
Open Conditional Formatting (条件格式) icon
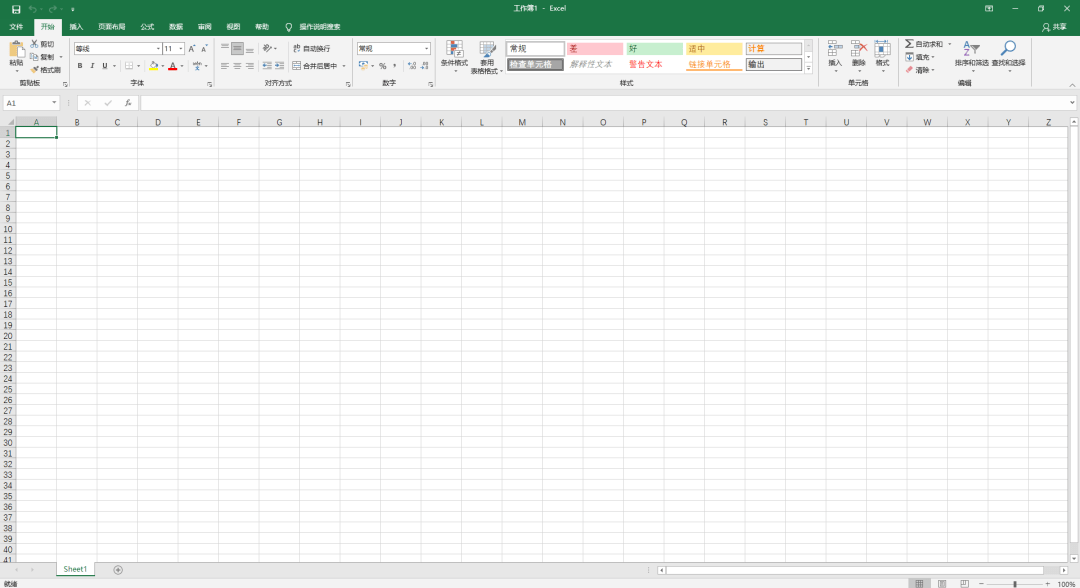click(454, 49)
